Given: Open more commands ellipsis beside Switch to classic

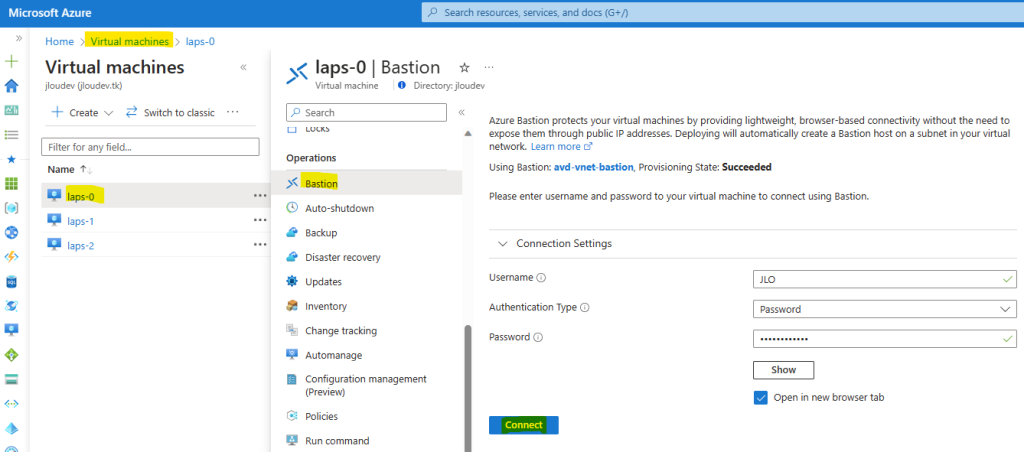Looking at the screenshot, I should tap(232, 112).
